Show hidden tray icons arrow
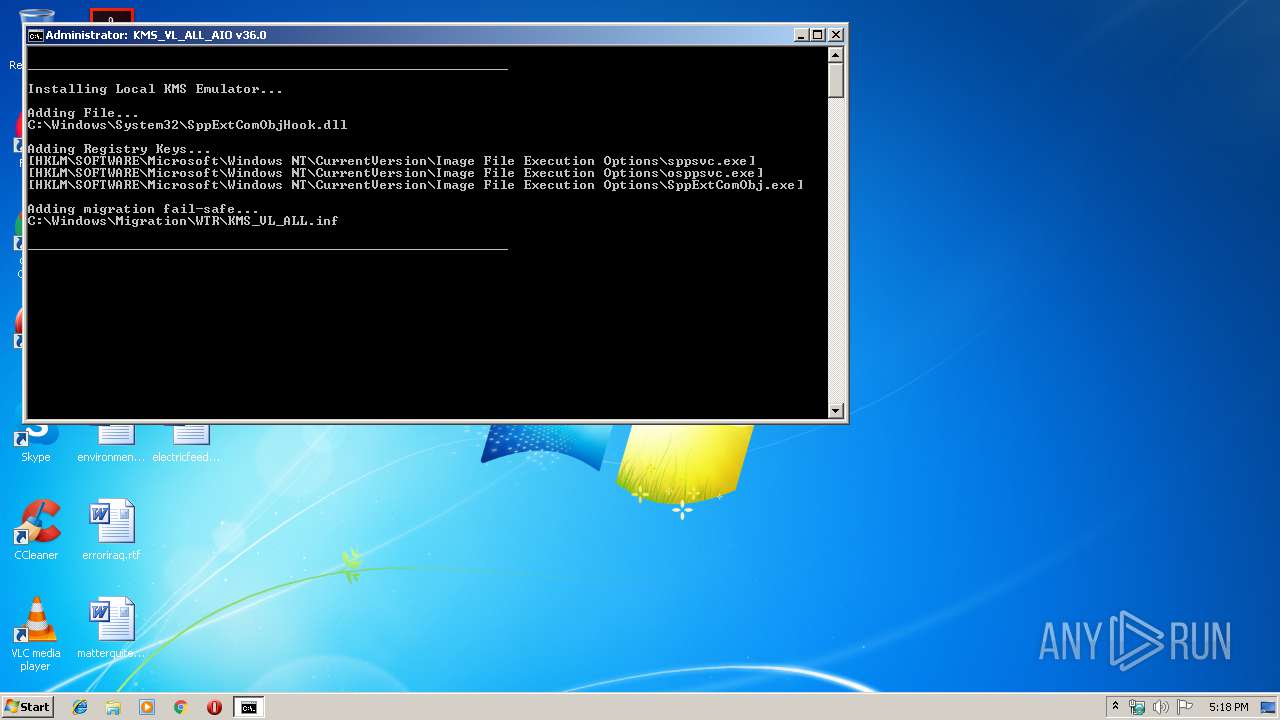The height and width of the screenshot is (720, 1280). click(x=1115, y=707)
